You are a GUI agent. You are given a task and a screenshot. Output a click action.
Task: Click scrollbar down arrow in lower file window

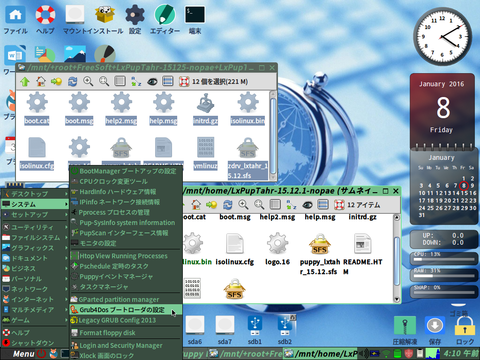397,299
